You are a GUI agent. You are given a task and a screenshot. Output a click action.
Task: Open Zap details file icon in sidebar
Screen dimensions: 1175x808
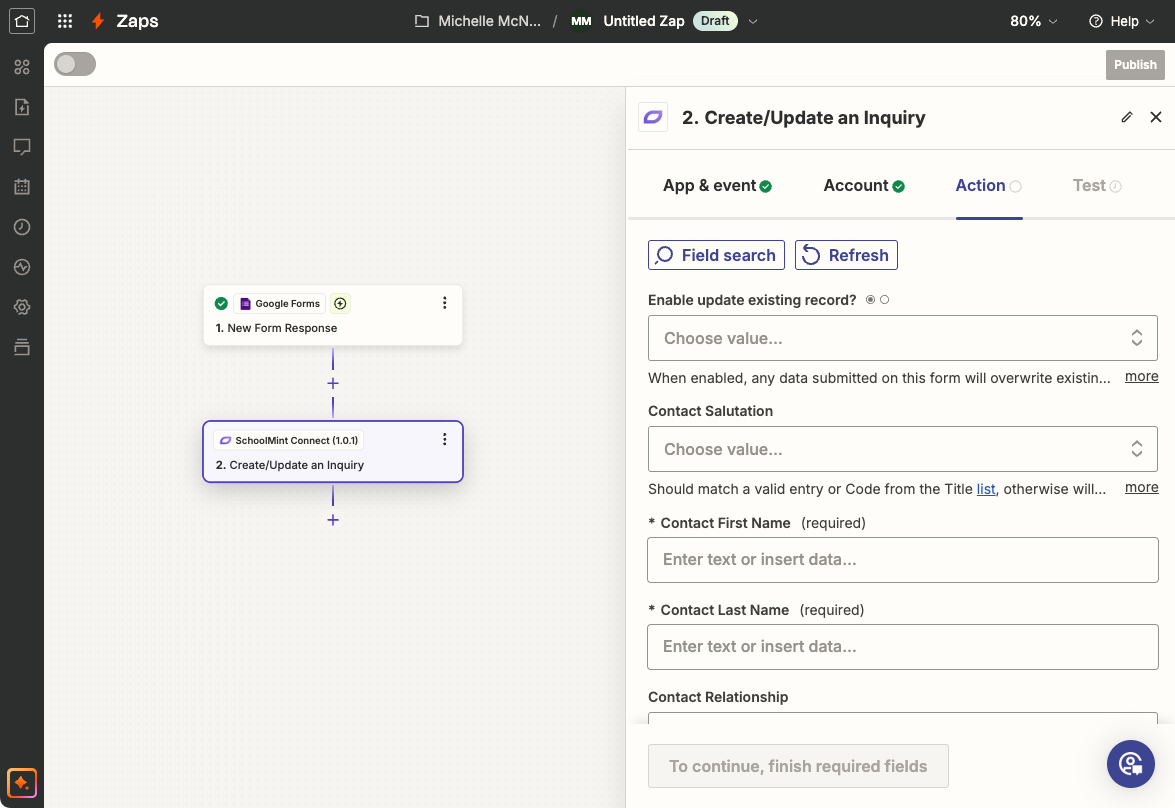point(22,107)
